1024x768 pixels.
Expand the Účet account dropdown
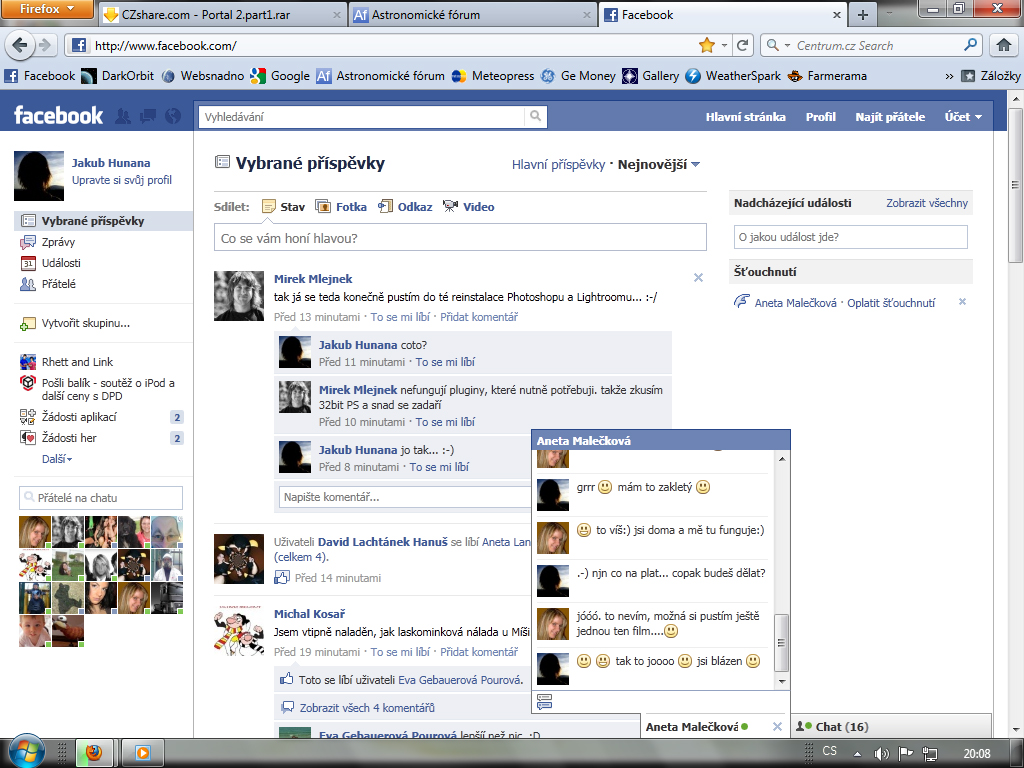tap(963, 117)
